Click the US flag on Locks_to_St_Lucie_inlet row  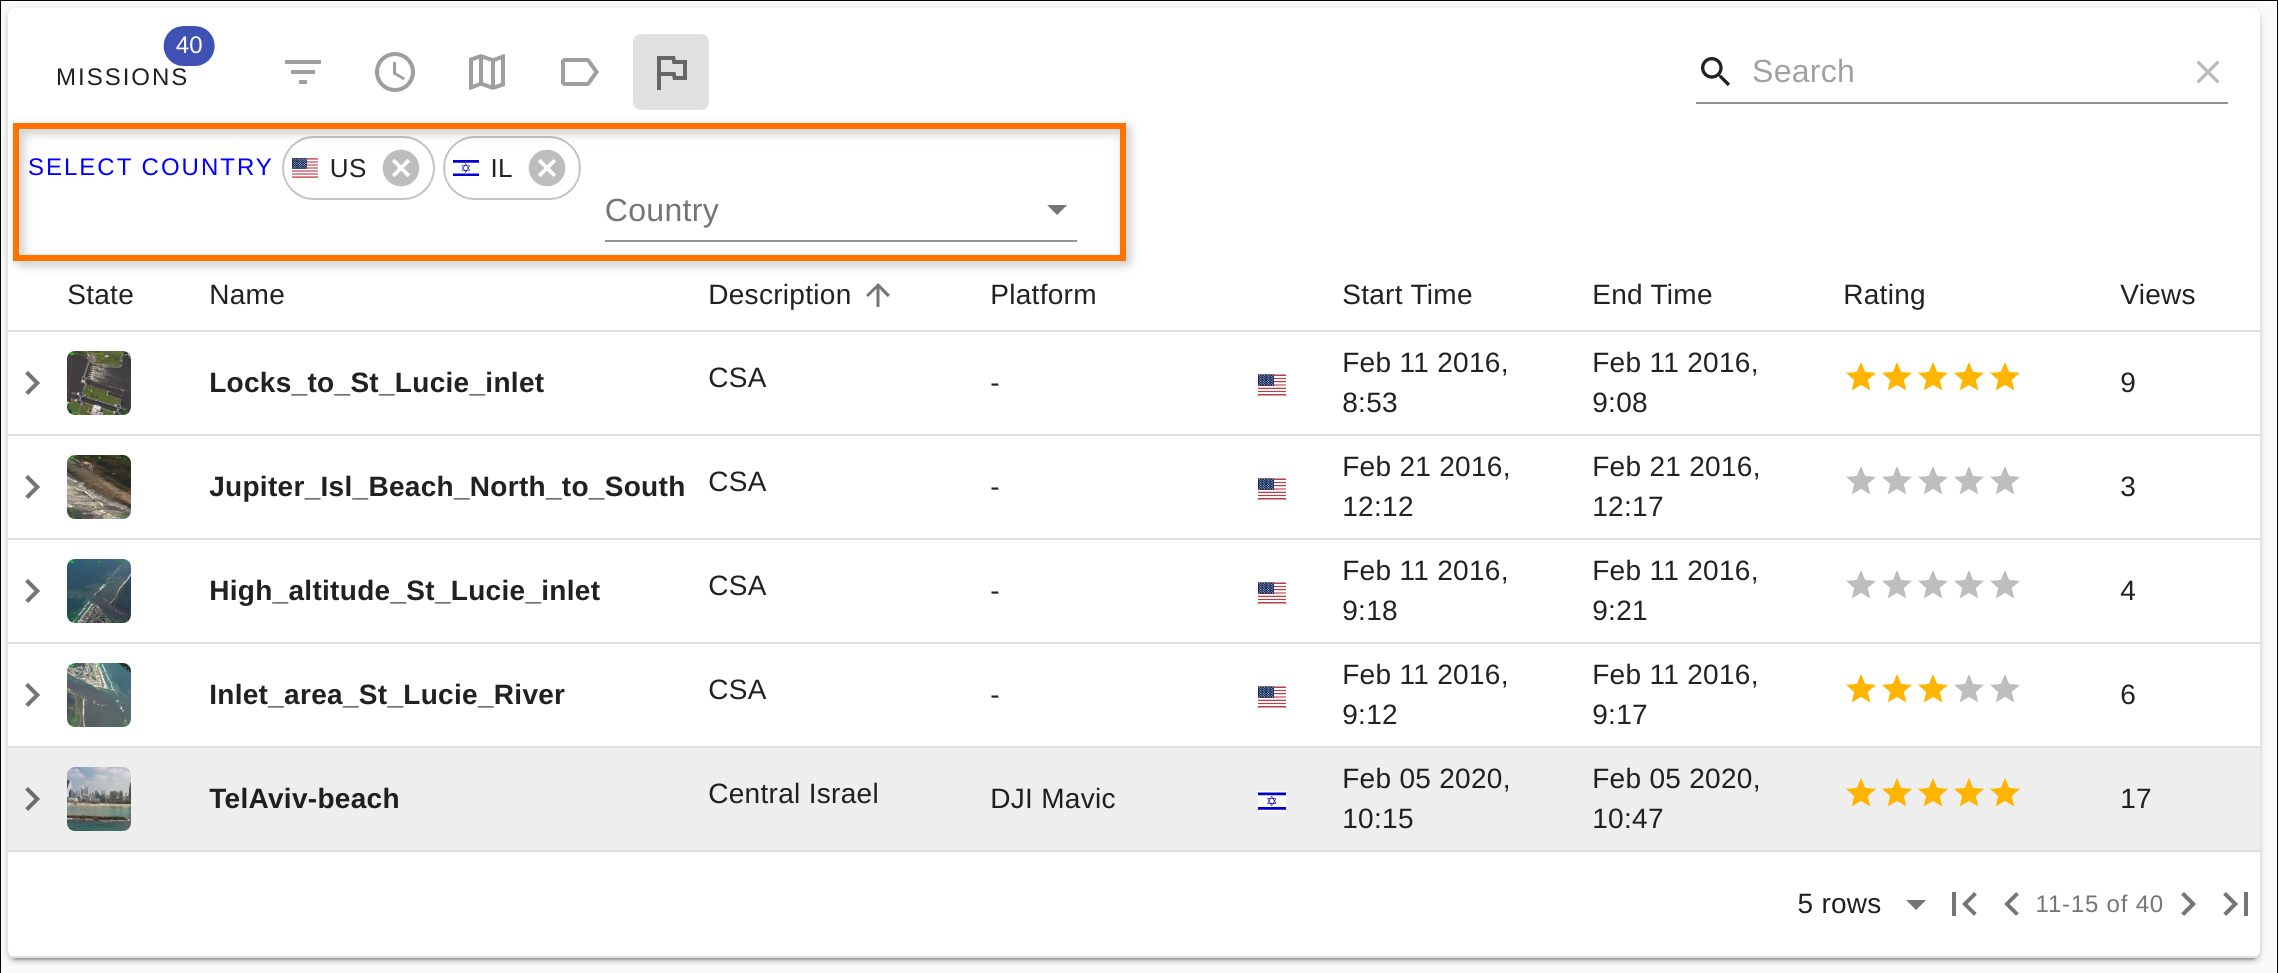pyautogui.click(x=1271, y=383)
